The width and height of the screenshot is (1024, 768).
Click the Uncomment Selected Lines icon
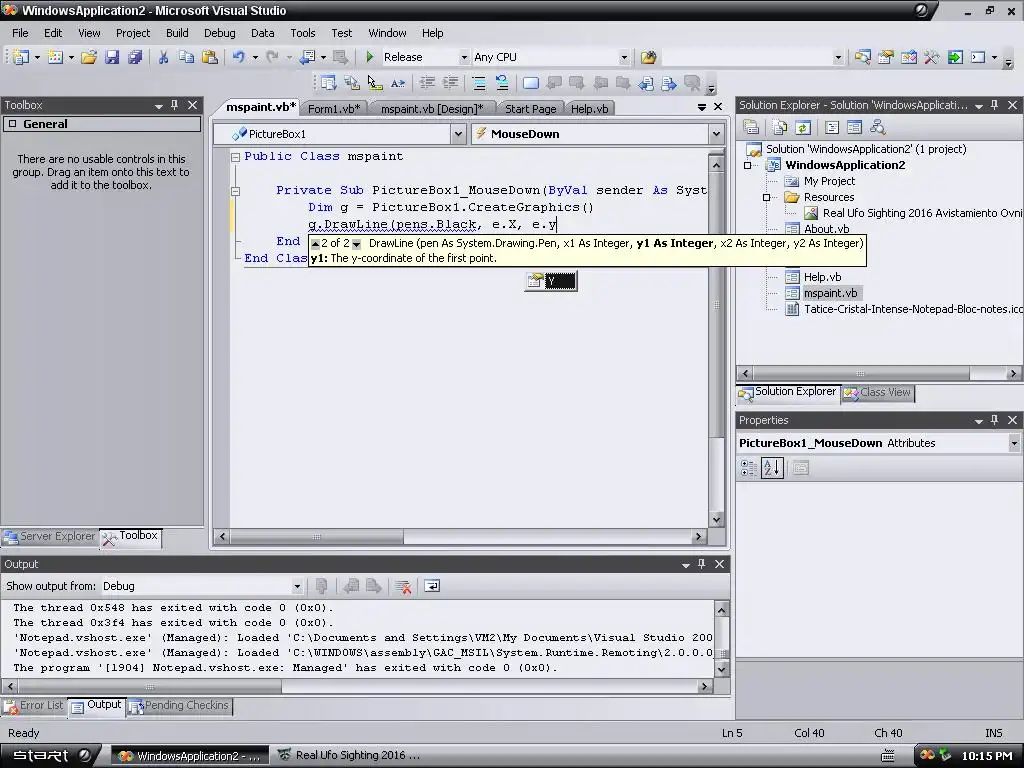pyautogui.click(x=502, y=83)
